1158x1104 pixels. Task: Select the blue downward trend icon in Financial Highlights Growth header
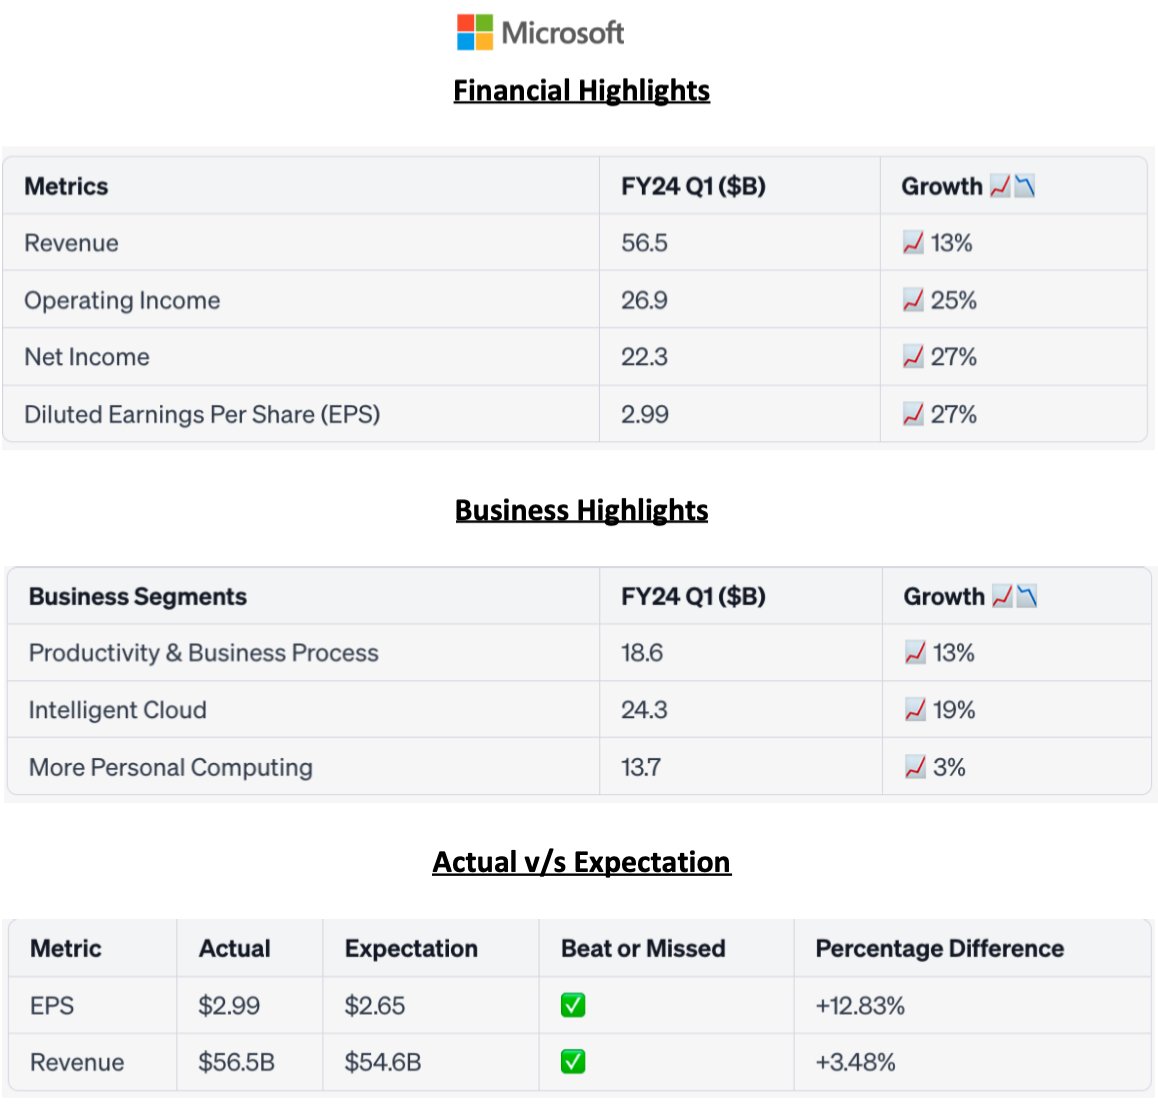(1024, 185)
